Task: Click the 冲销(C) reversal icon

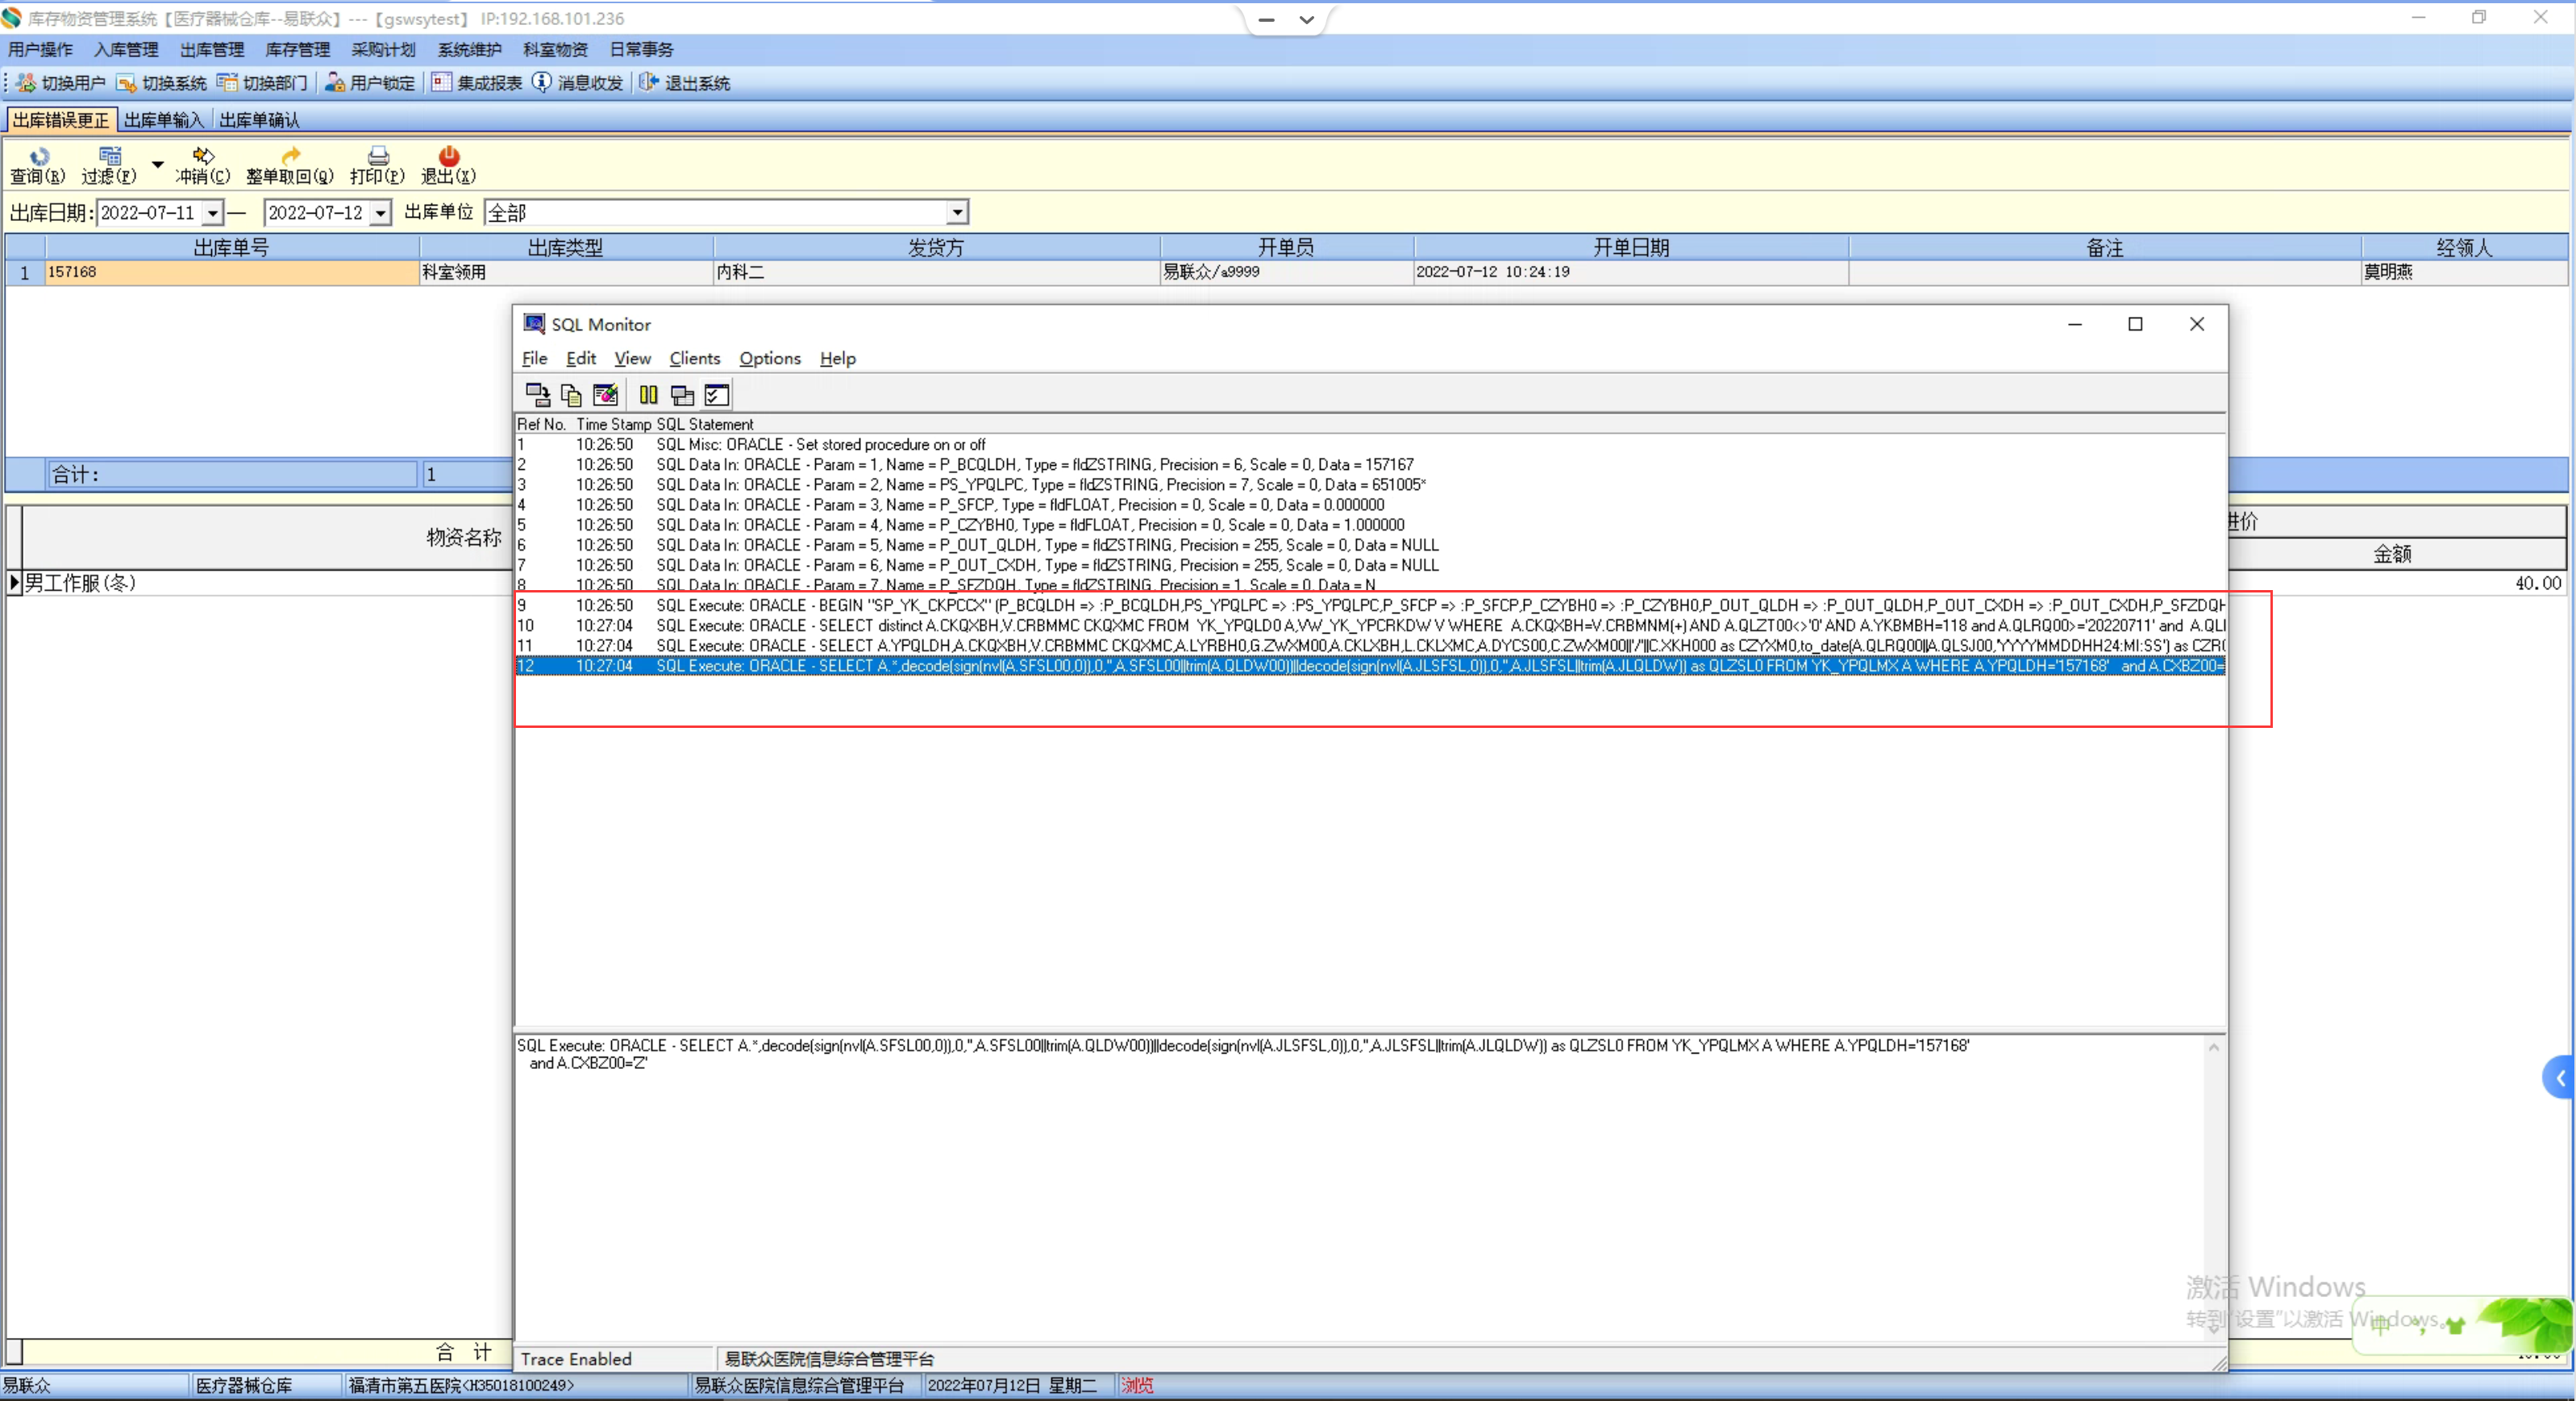Action: pyautogui.click(x=202, y=157)
